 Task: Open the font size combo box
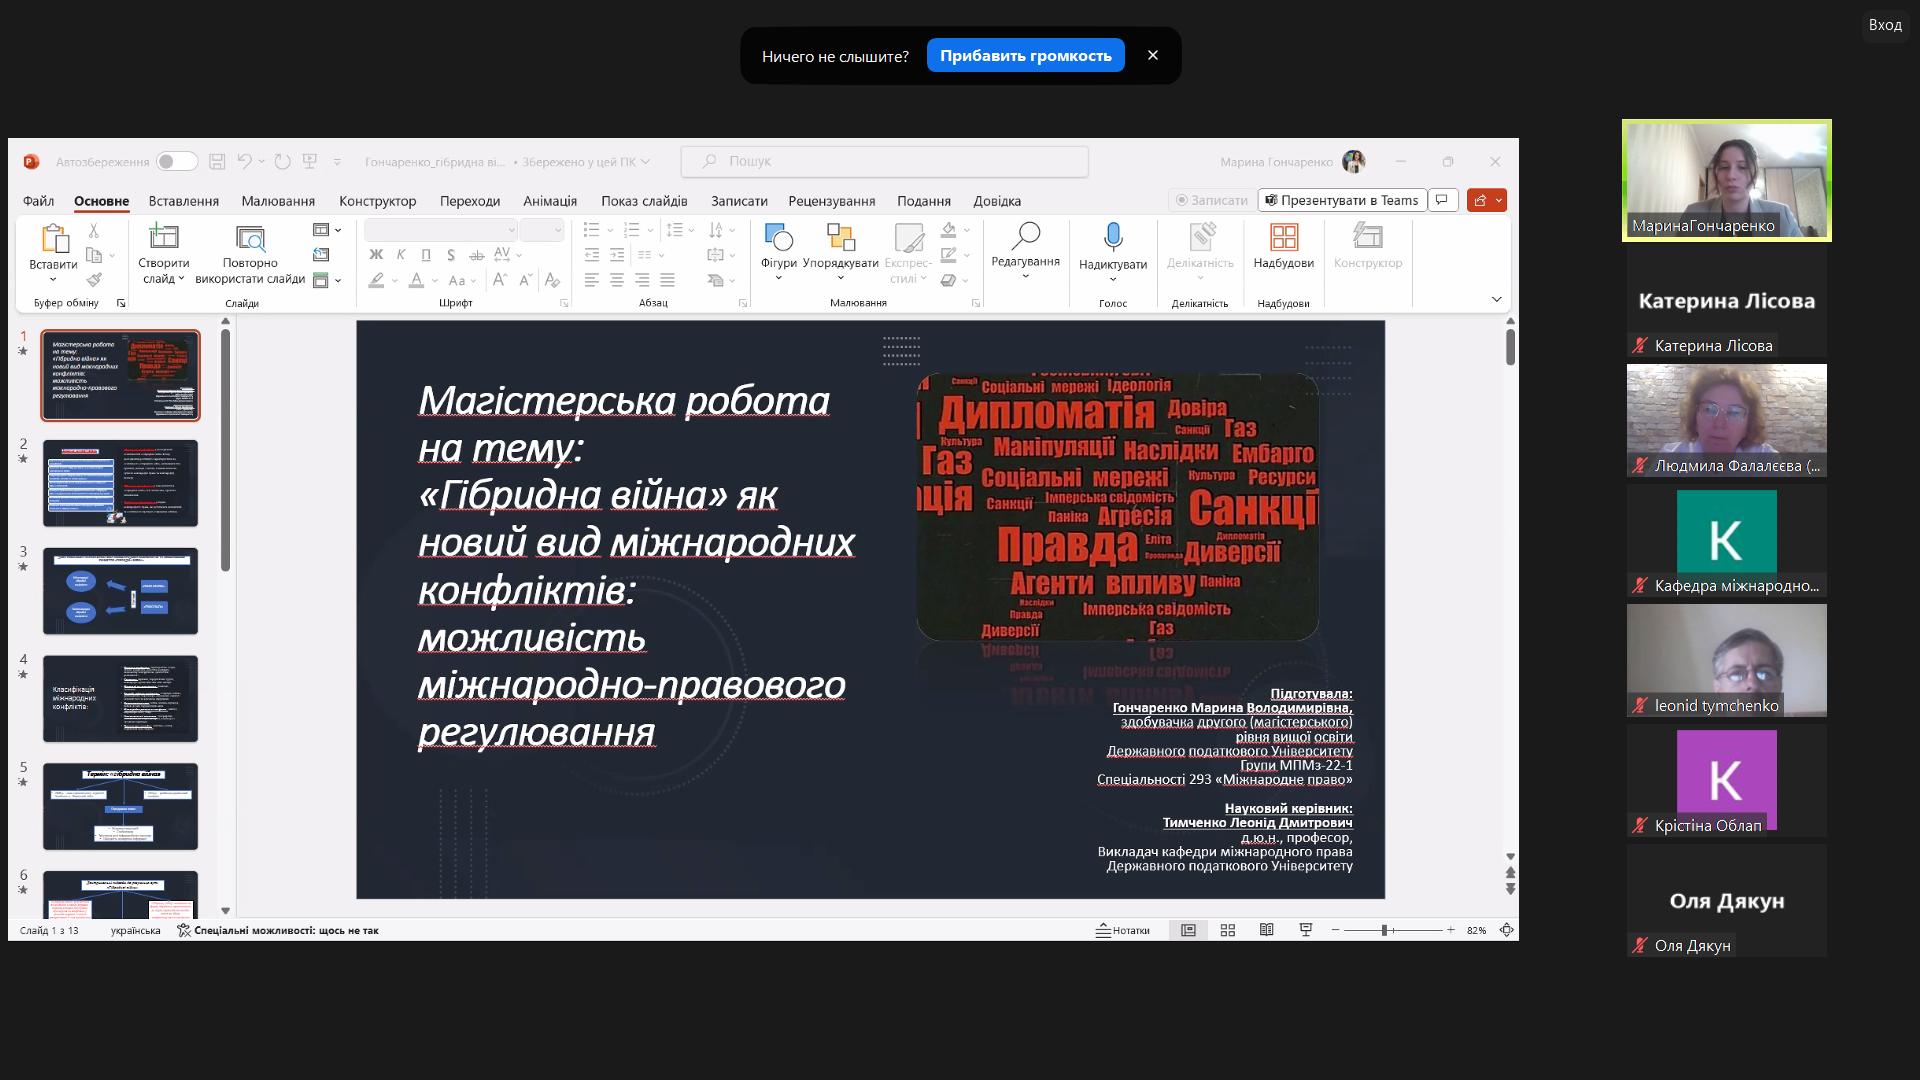point(542,230)
